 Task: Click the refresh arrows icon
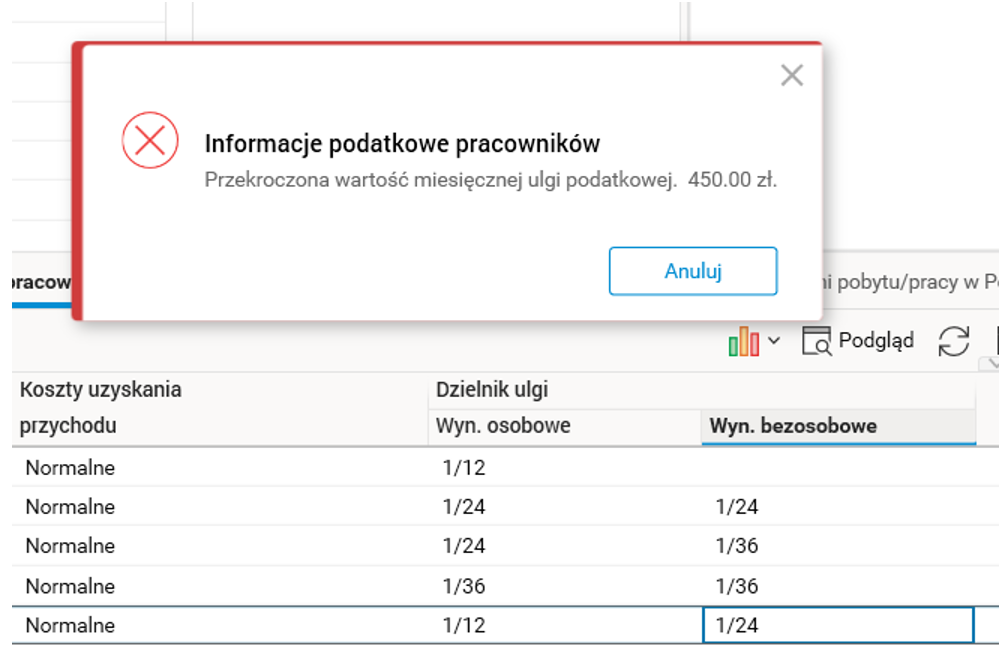click(954, 342)
